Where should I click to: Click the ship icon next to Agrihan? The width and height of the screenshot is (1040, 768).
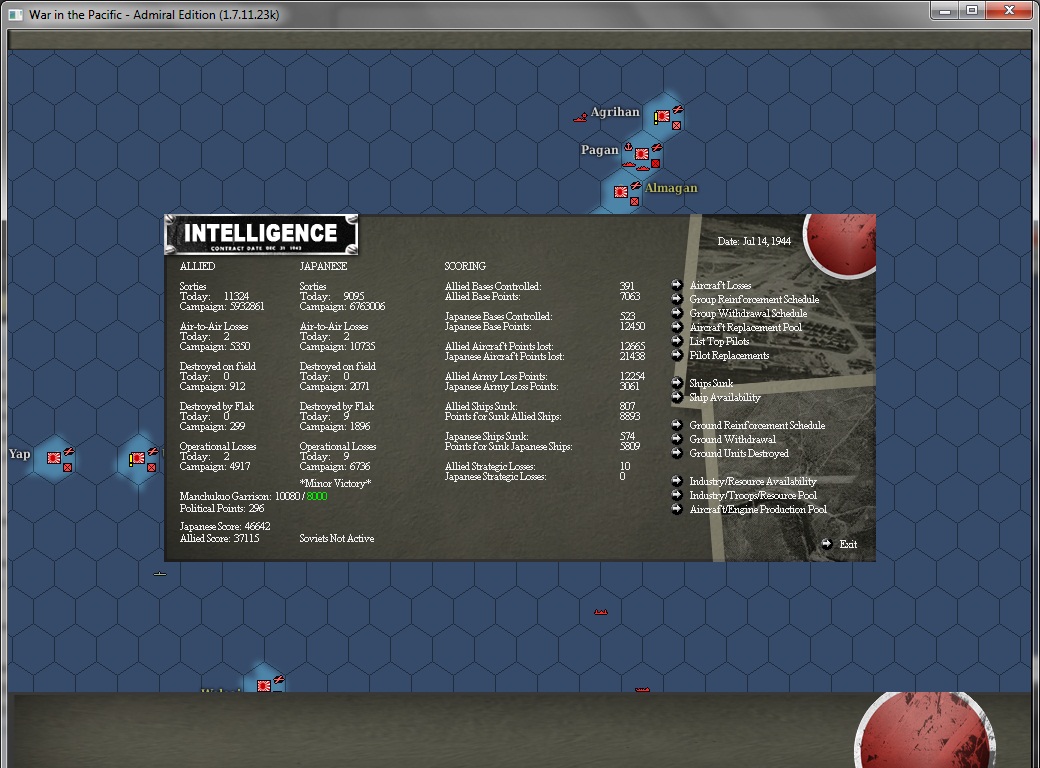(580, 118)
